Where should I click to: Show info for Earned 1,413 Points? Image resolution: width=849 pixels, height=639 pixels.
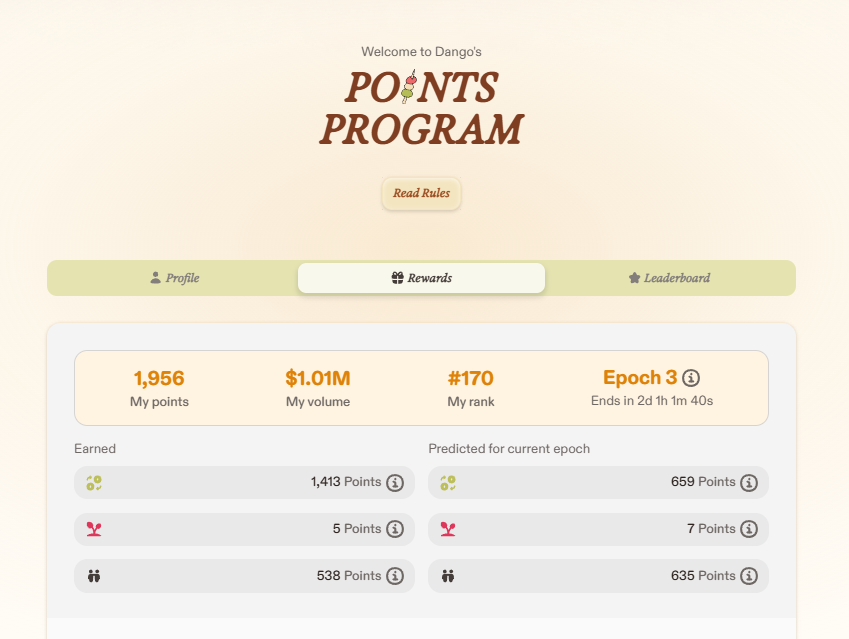[x=395, y=482]
